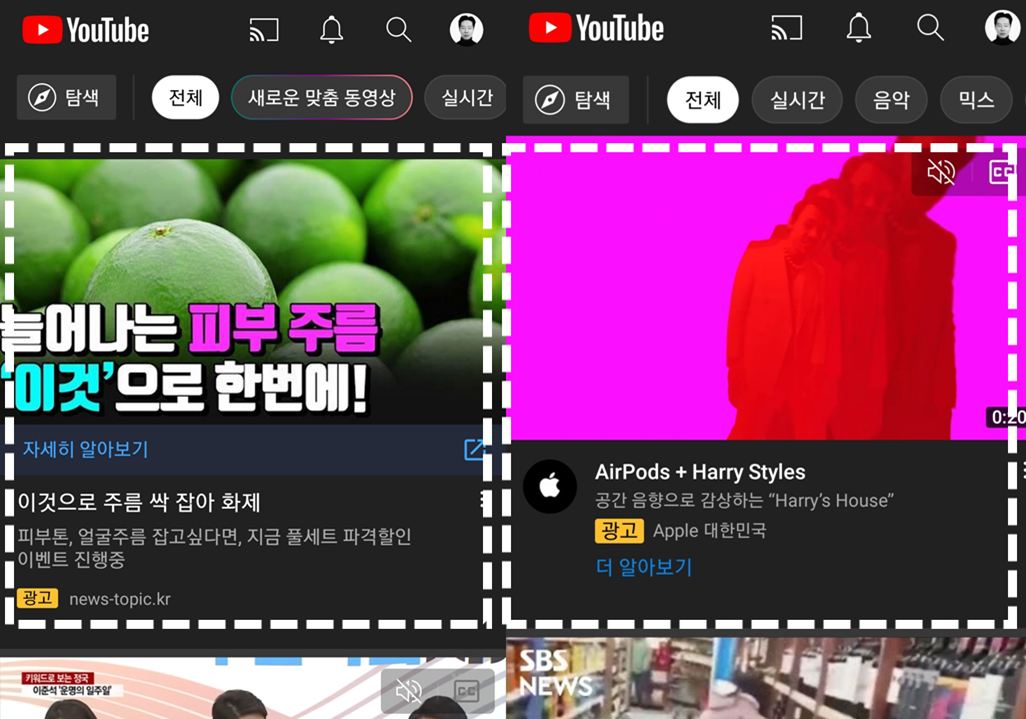Tap cast icon in left screen header

264,29
